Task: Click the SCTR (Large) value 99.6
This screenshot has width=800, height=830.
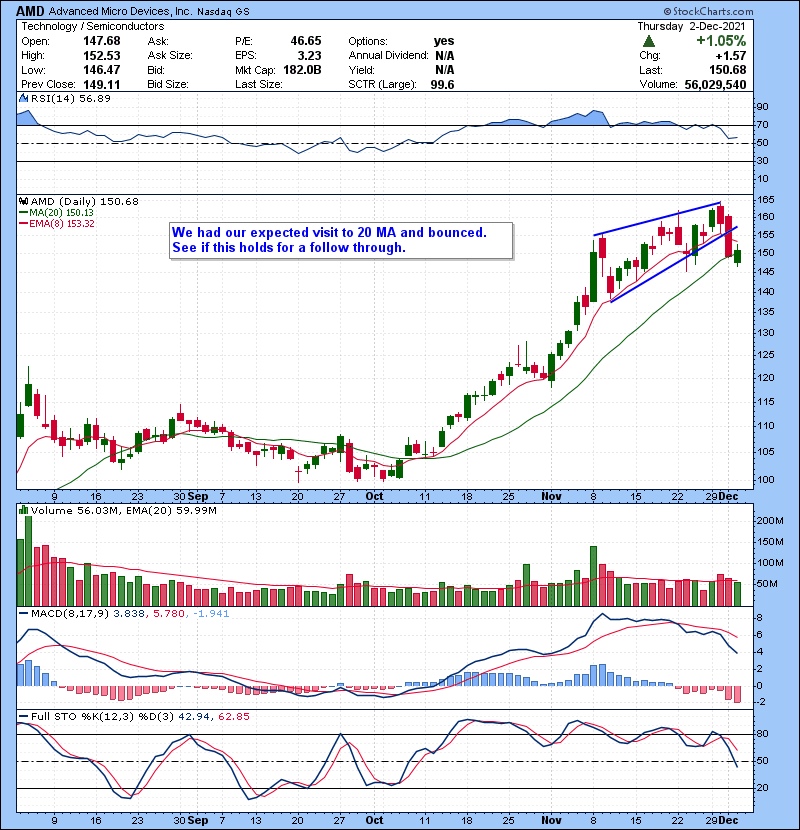Action: [x=442, y=85]
